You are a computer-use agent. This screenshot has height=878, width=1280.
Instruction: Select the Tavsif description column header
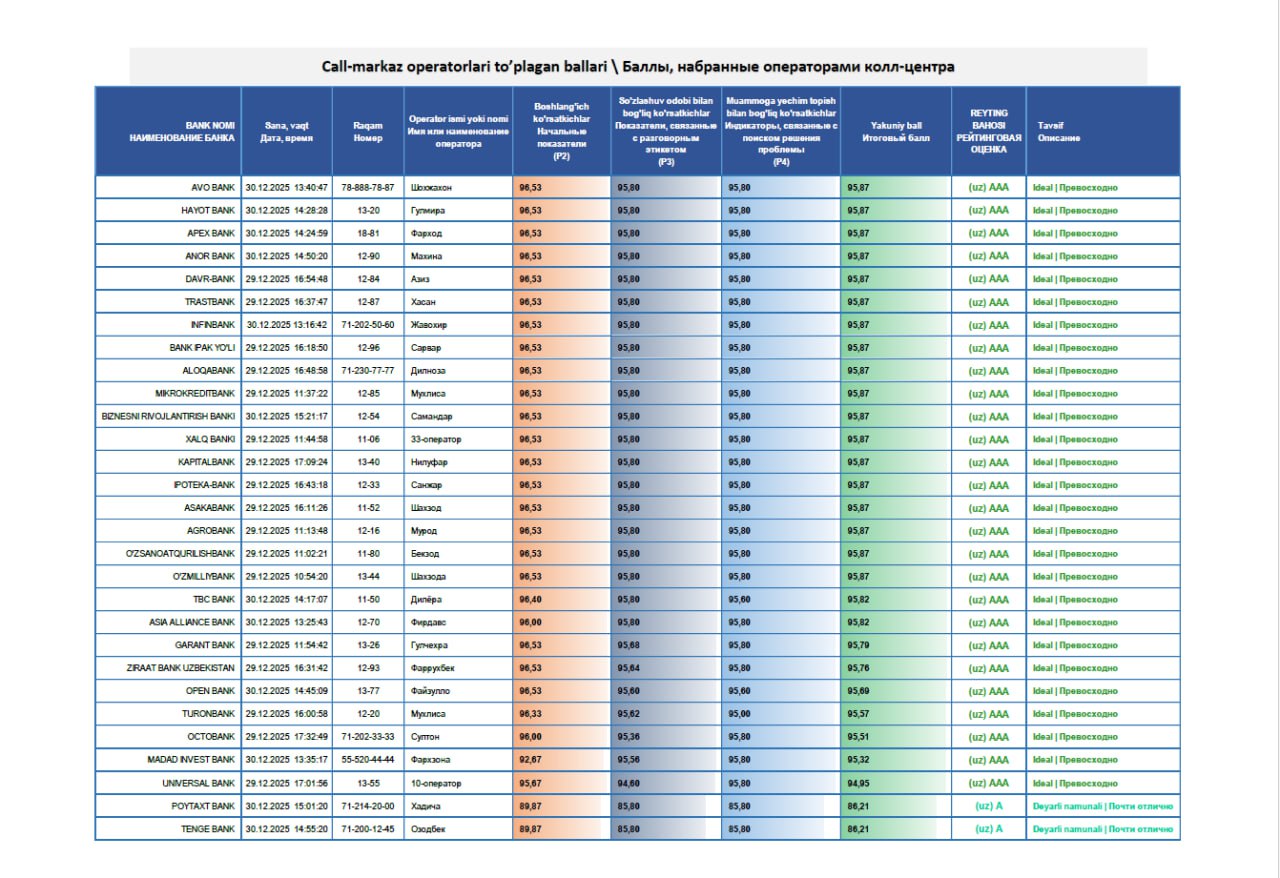click(x=1051, y=131)
